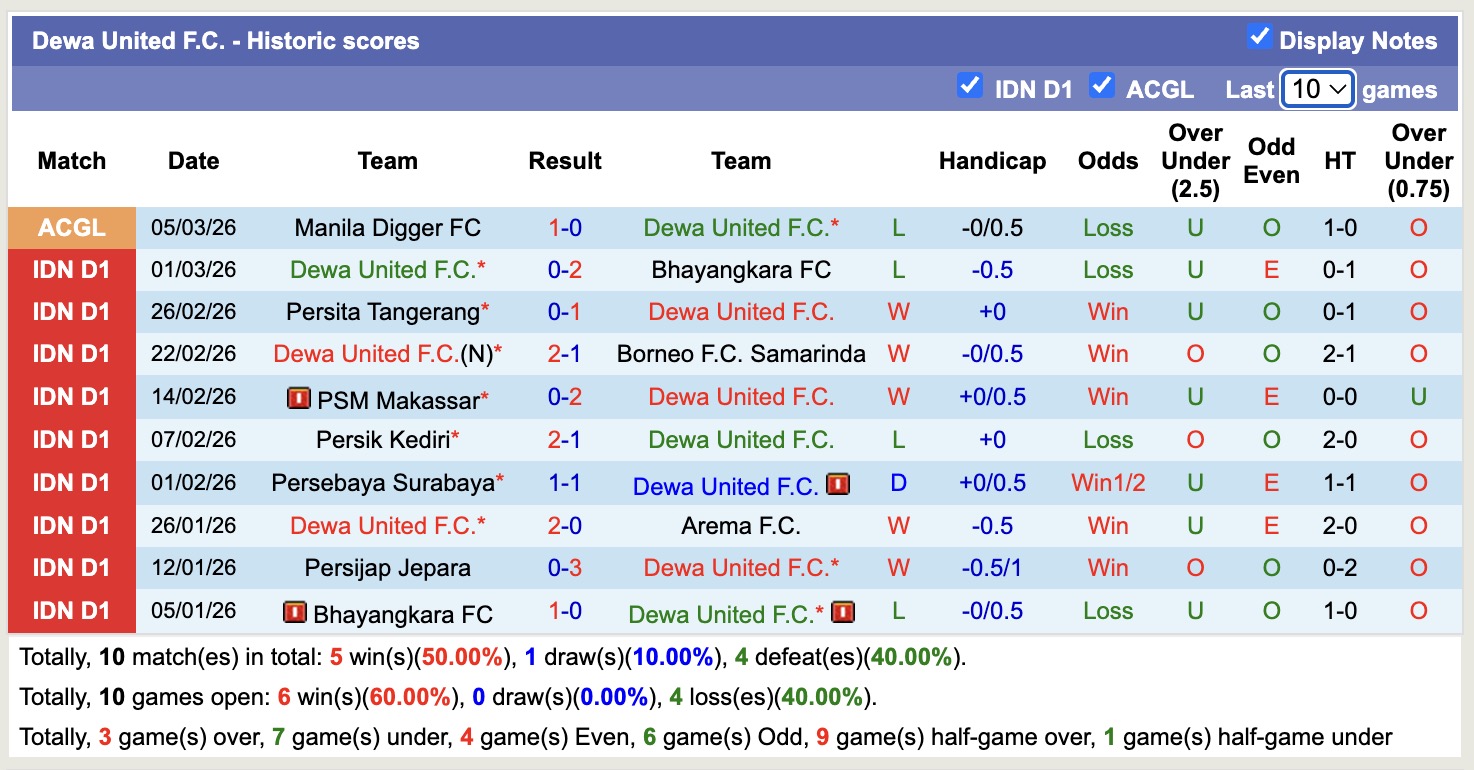Click the 0-3 result score for Persijap Jepara
This screenshot has height=770, width=1474.
[x=565, y=568]
